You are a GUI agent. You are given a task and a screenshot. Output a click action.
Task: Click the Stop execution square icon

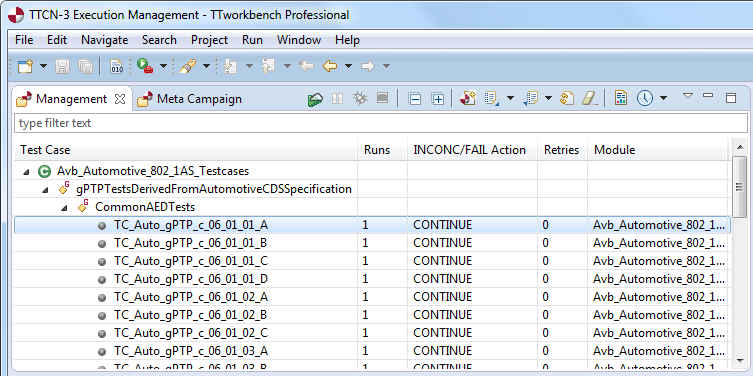(382, 98)
